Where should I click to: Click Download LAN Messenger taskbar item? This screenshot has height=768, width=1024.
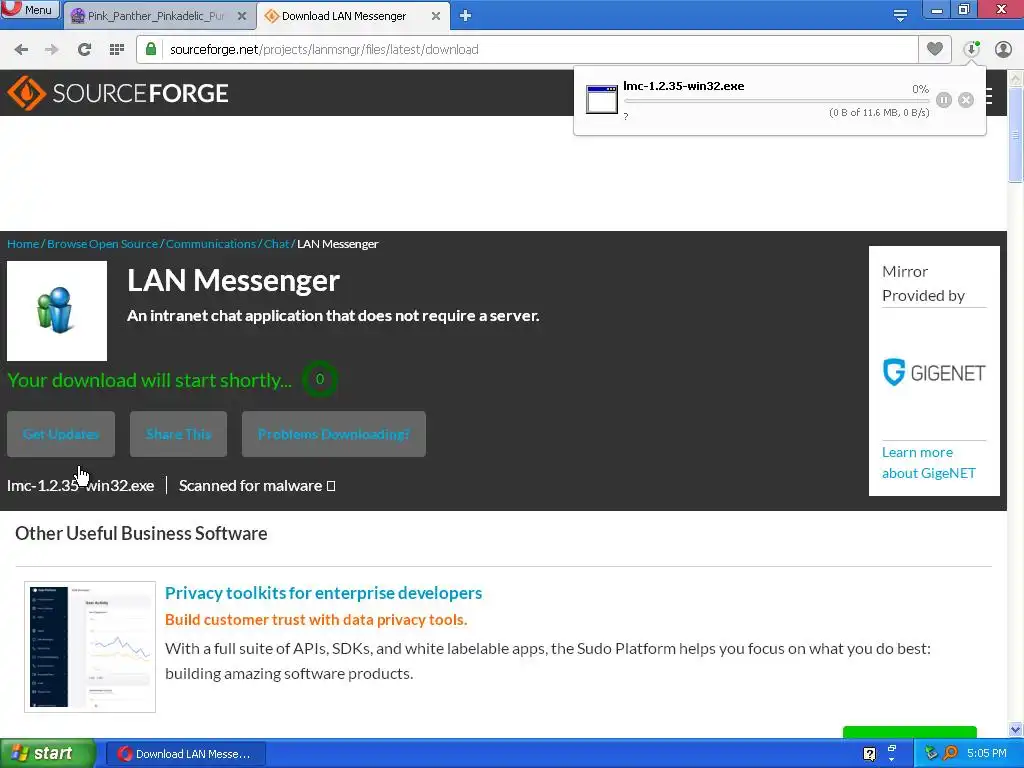click(x=185, y=754)
